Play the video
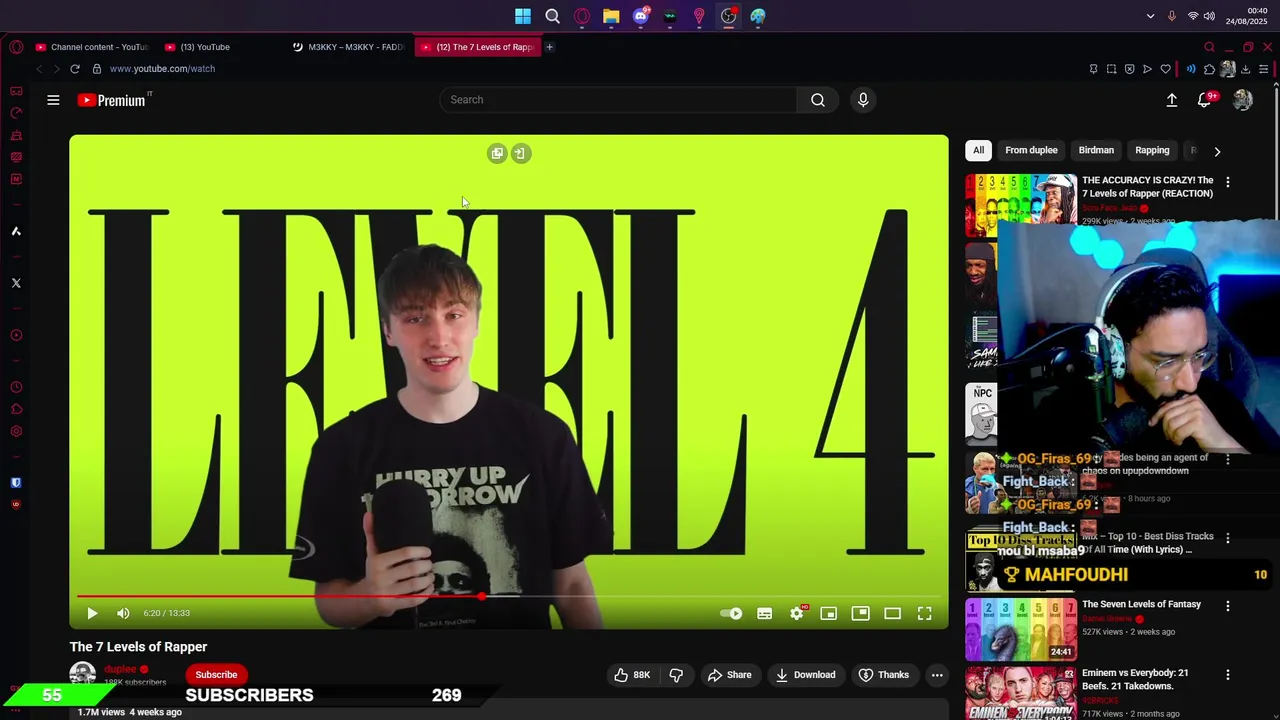The width and height of the screenshot is (1280, 720). click(91, 613)
